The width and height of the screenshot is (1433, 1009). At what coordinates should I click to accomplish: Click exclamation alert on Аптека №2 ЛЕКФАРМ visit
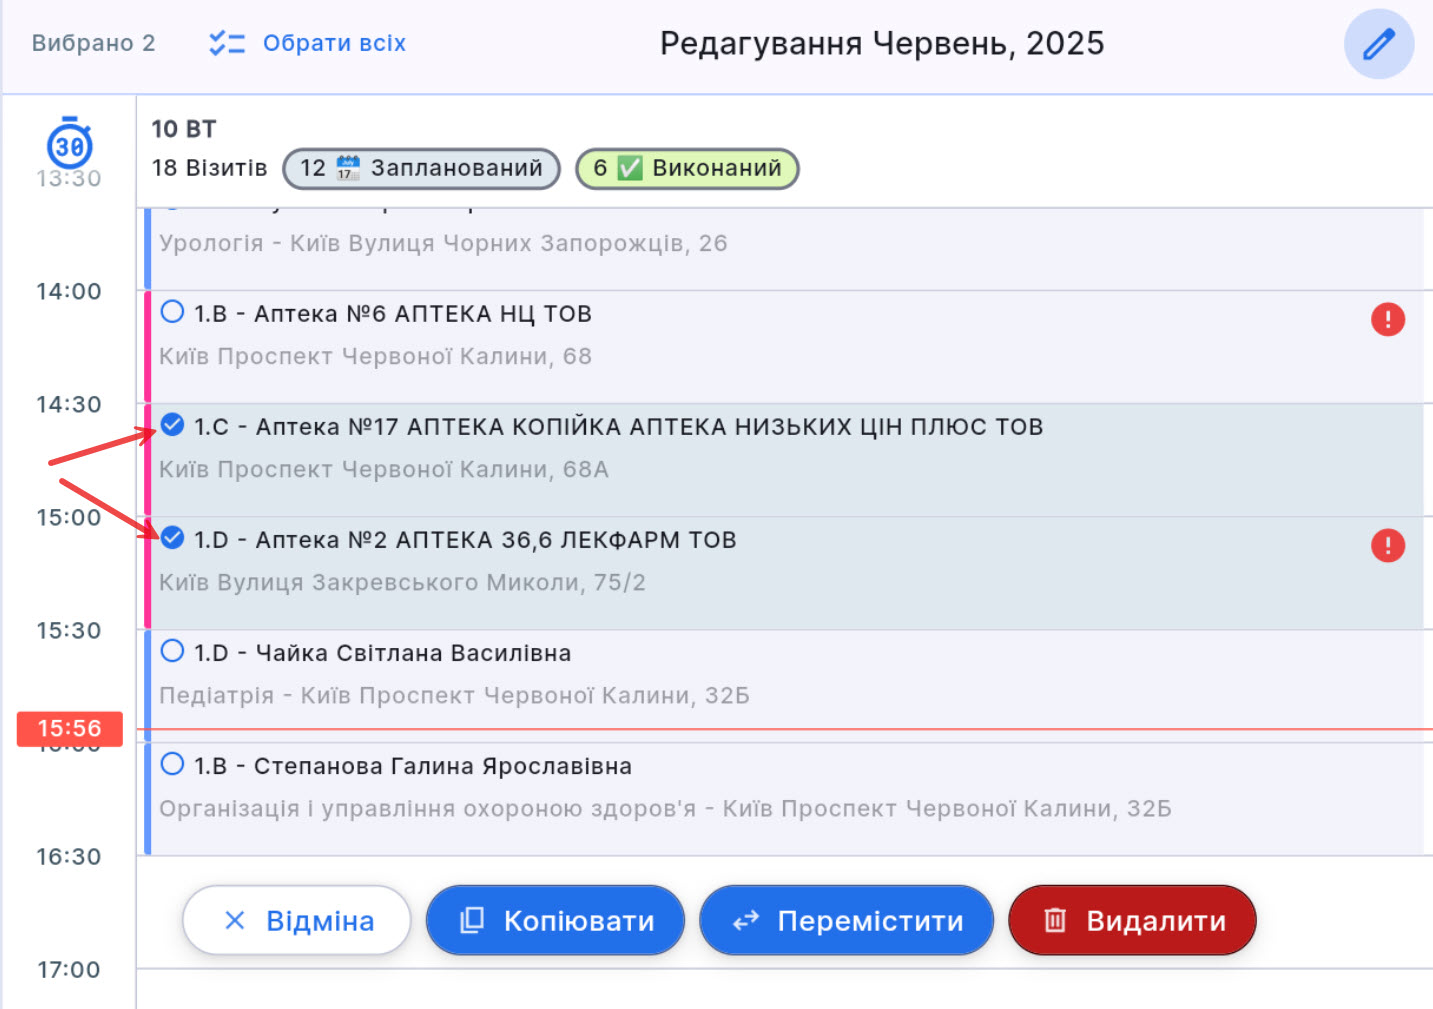click(x=1387, y=545)
